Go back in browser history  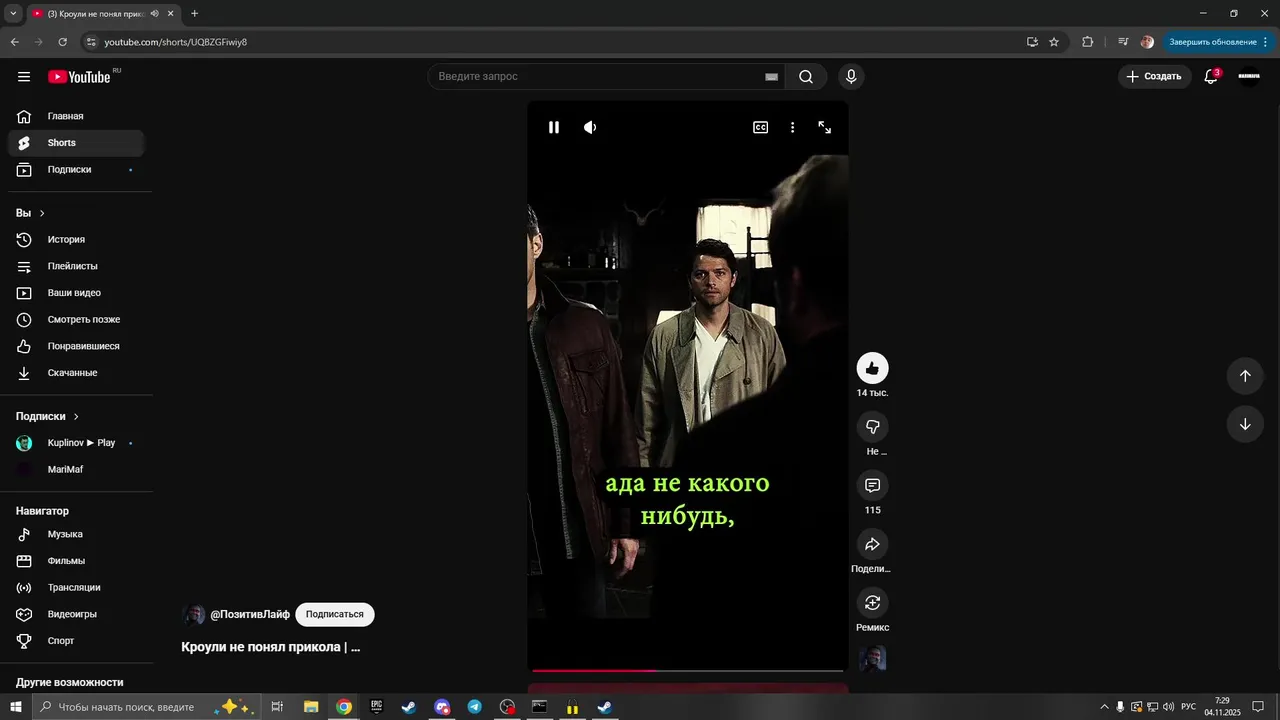(x=14, y=42)
